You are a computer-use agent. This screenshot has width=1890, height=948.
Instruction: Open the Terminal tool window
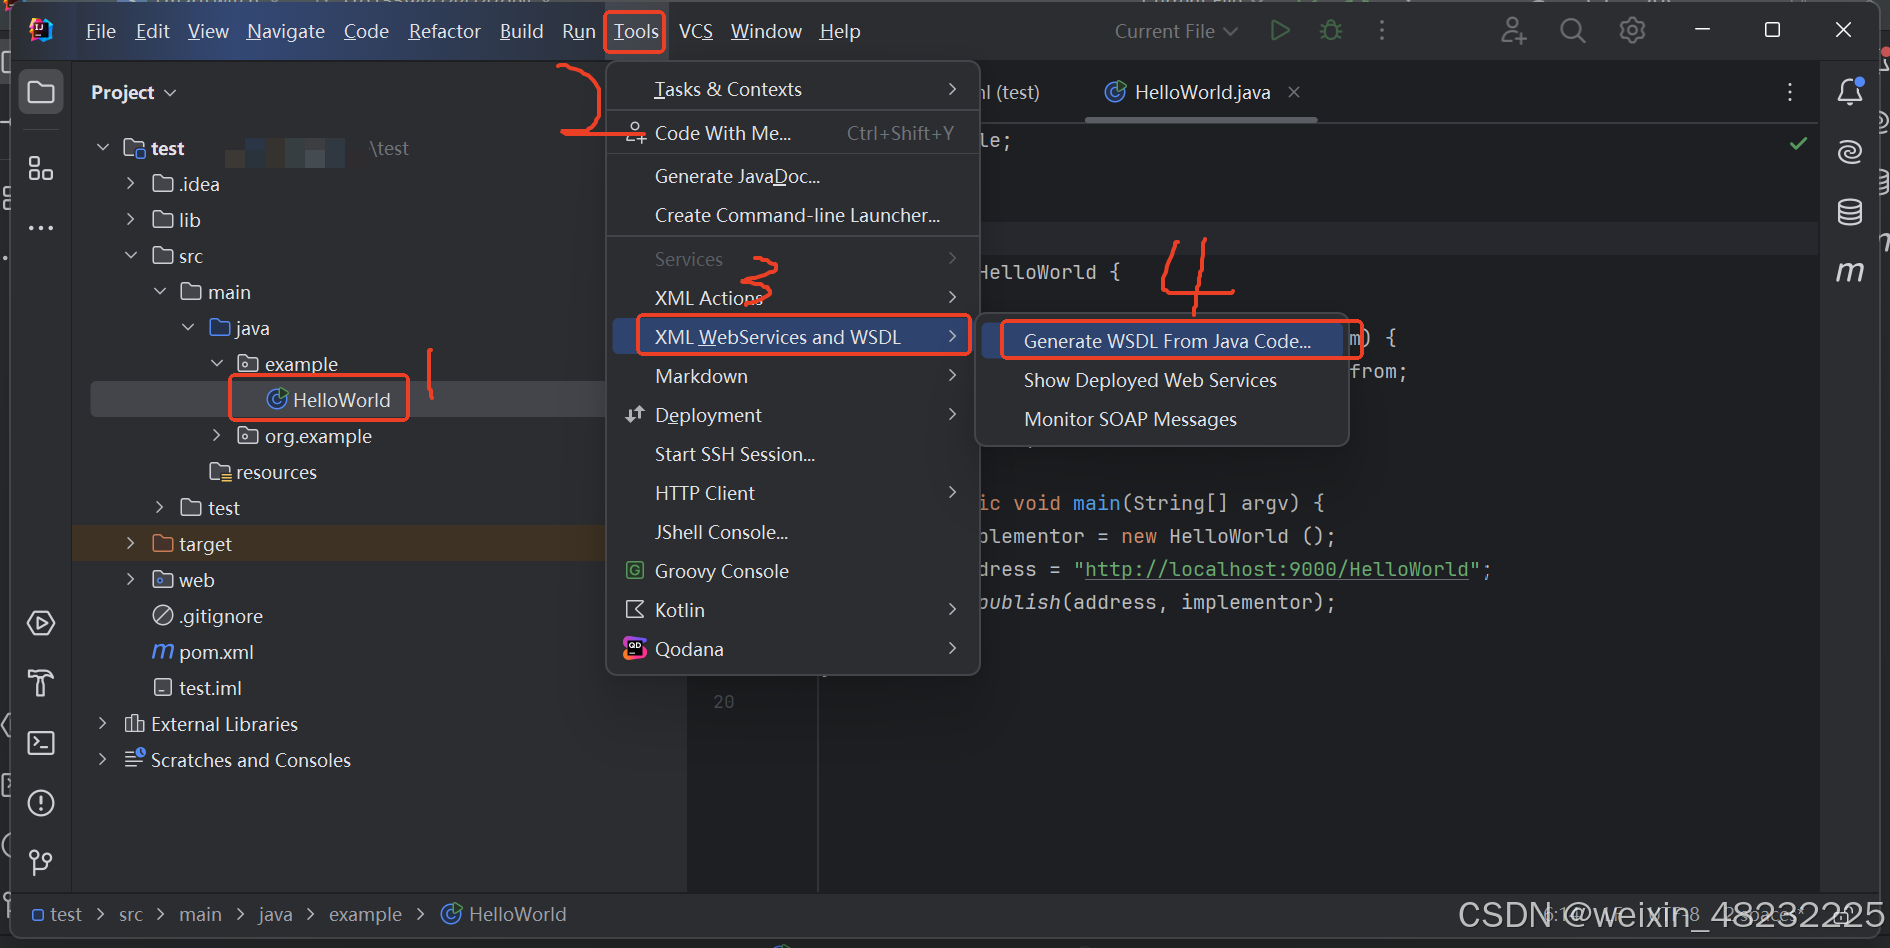tap(41, 743)
